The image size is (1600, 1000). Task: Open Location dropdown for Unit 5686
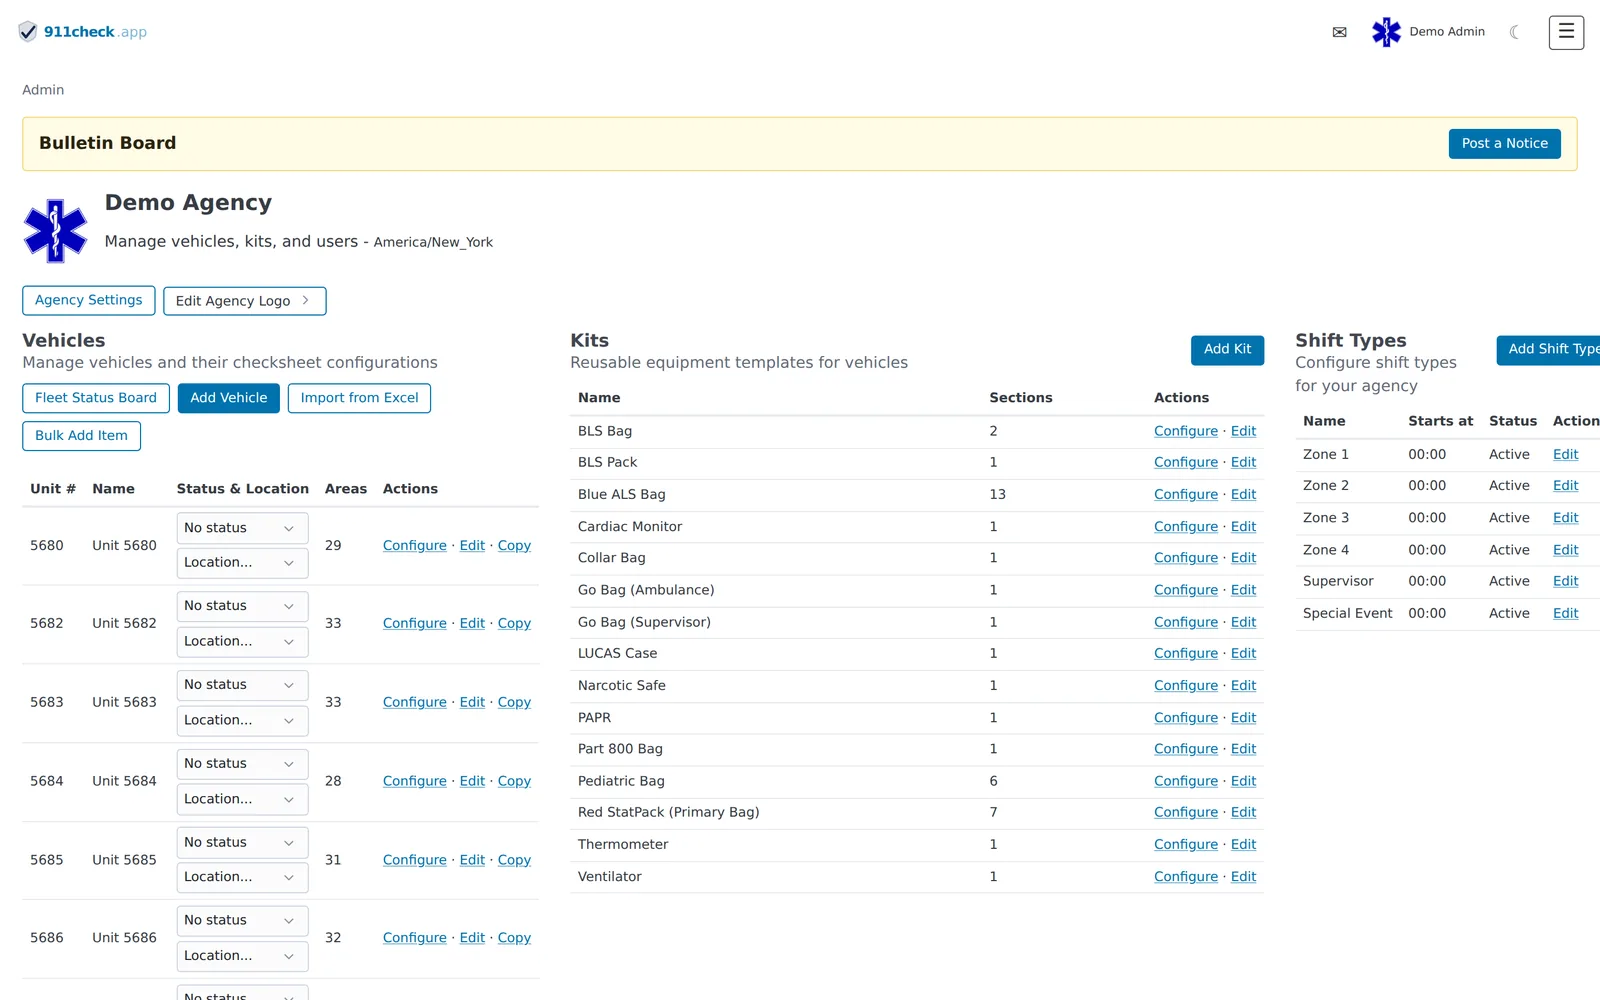[x=242, y=956]
